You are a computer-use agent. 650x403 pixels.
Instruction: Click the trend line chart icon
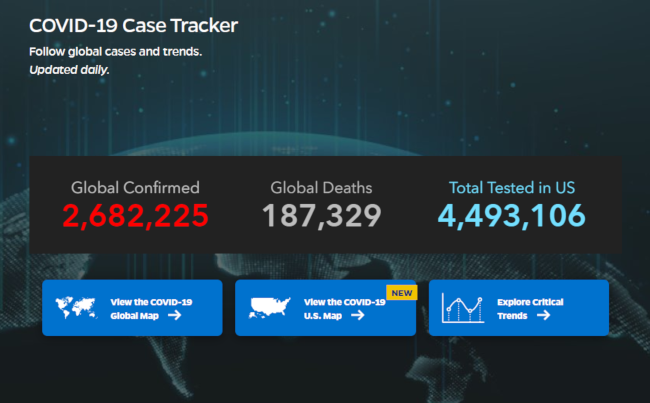point(463,308)
